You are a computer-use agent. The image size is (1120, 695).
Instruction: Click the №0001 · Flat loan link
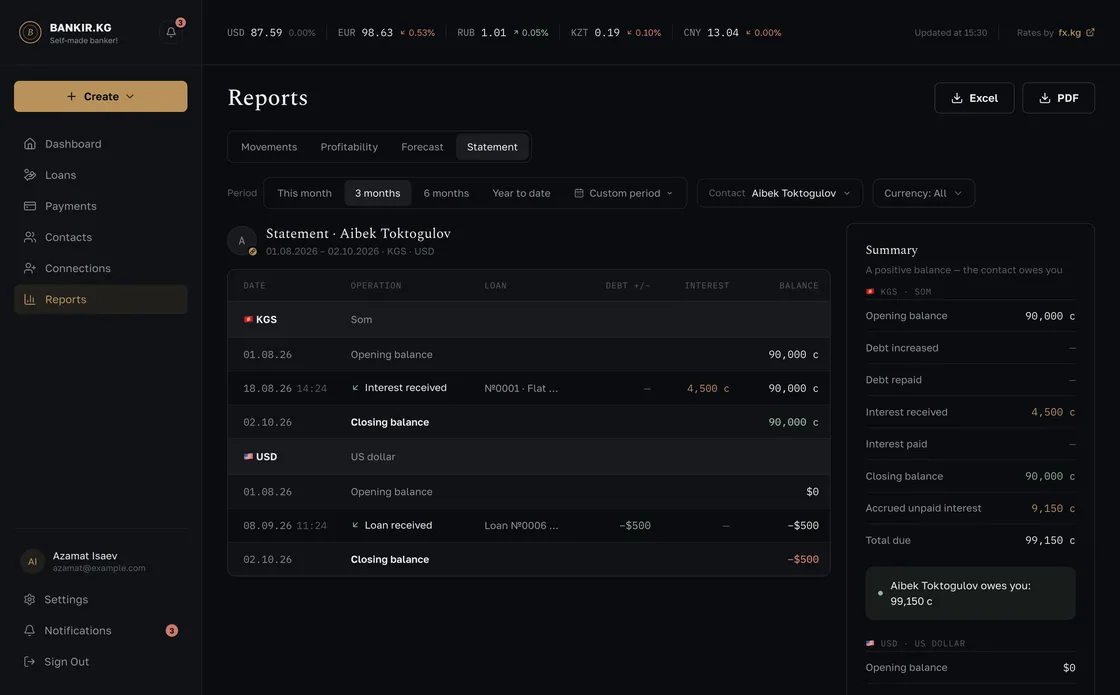point(521,389)
